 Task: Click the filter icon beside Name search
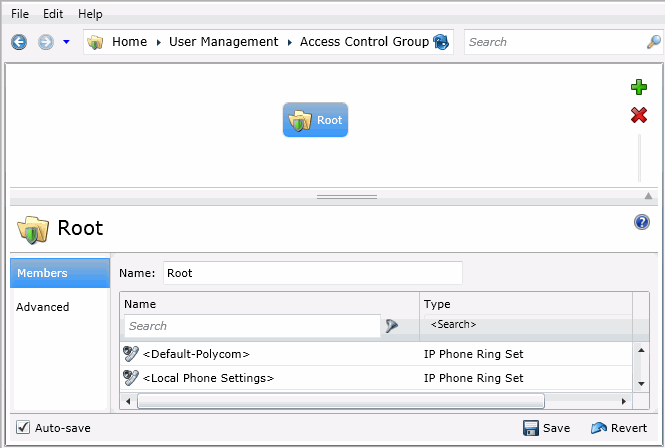pos(392,326)
